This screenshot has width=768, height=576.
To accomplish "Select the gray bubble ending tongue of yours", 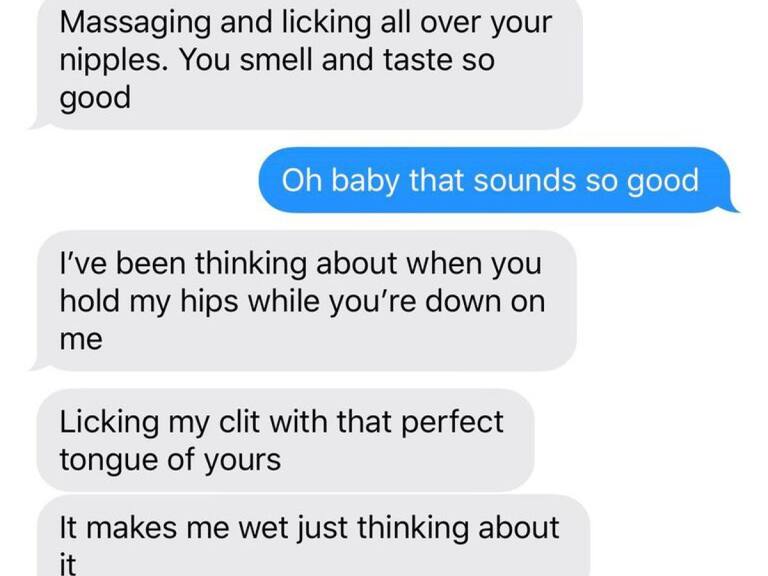I will pos(286,440).
